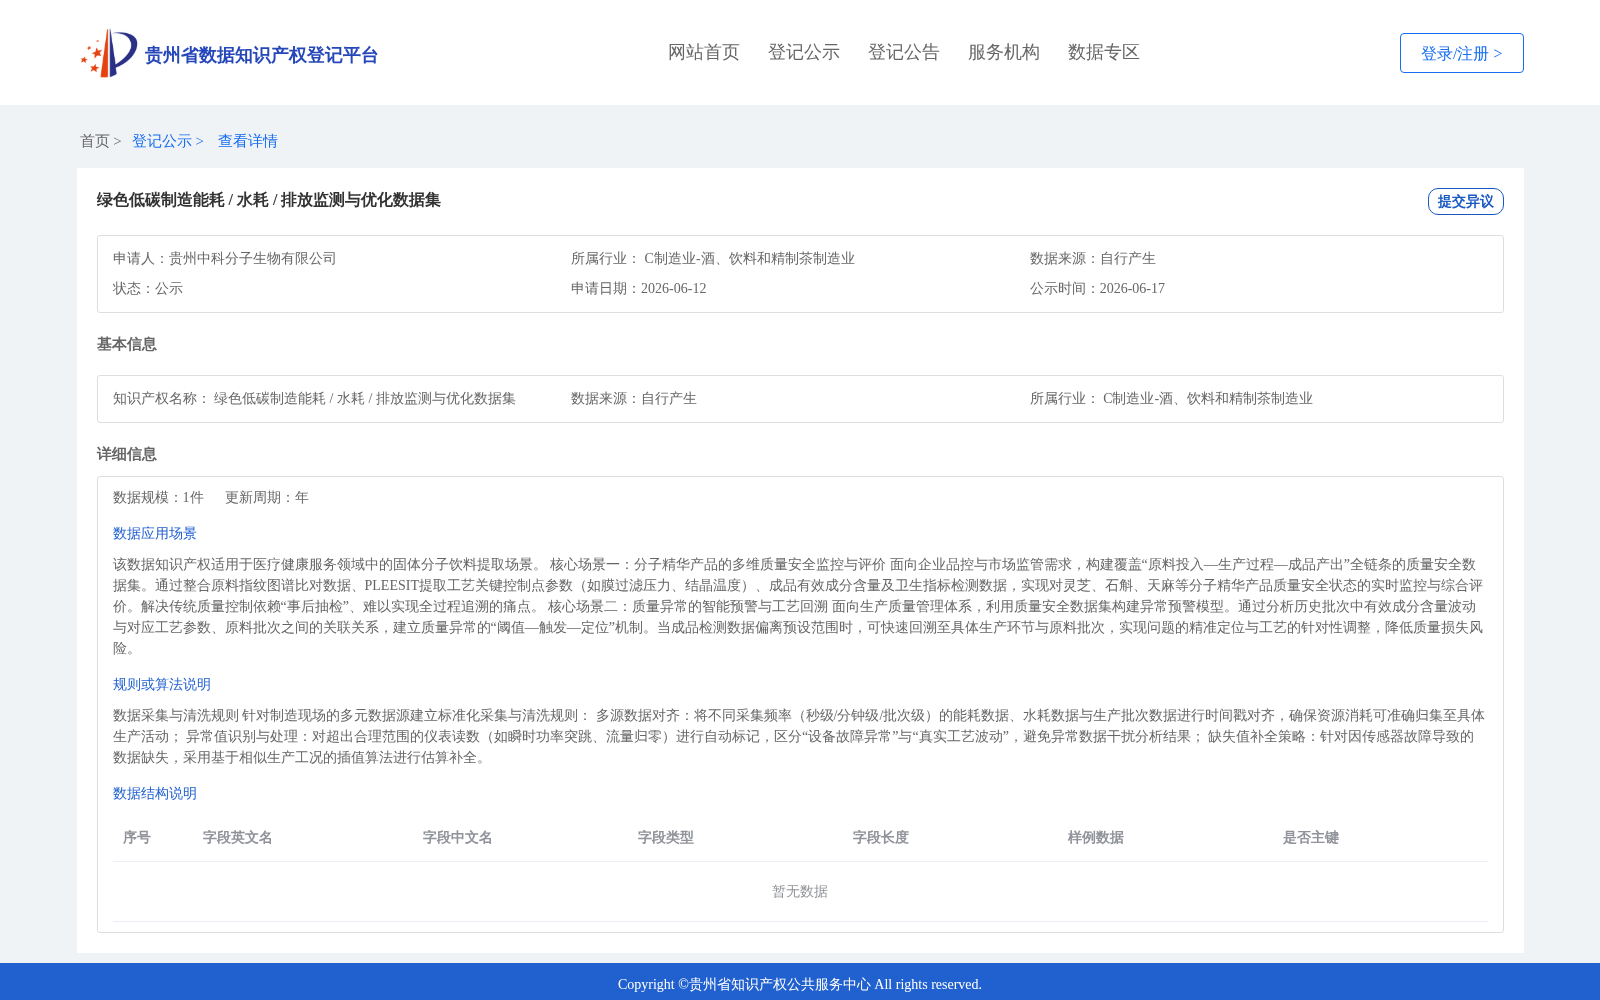This screenshot has width=1600, height=1000.
Task: Click 详细信息 section heading
Action: 127,454
